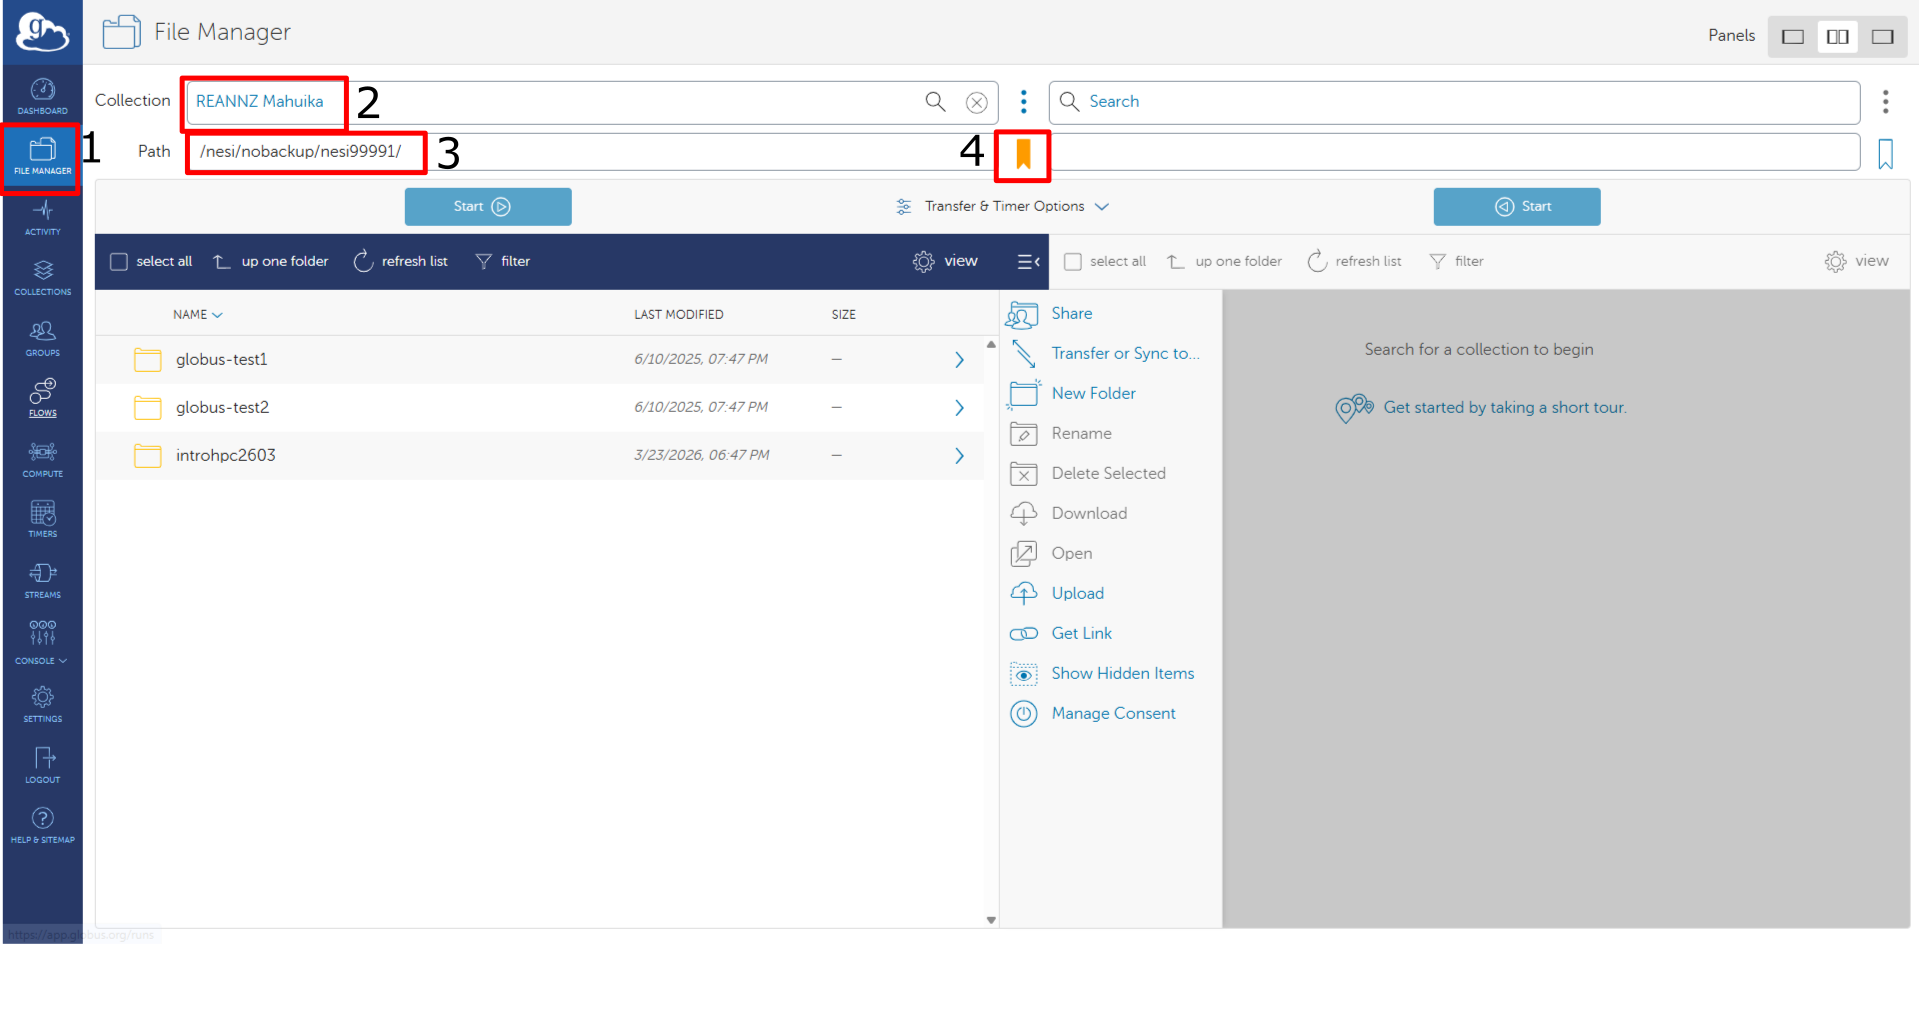Image resolution: width=1919 pixels, height=1030 pixels.
Task: Open filter in left panel
Action: (x=503, y=262)
